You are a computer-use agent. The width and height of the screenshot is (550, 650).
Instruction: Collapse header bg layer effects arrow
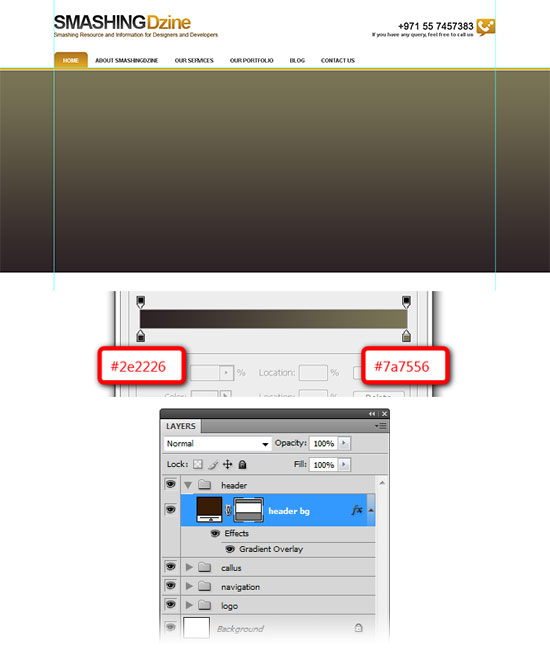(x=371, y=510)
